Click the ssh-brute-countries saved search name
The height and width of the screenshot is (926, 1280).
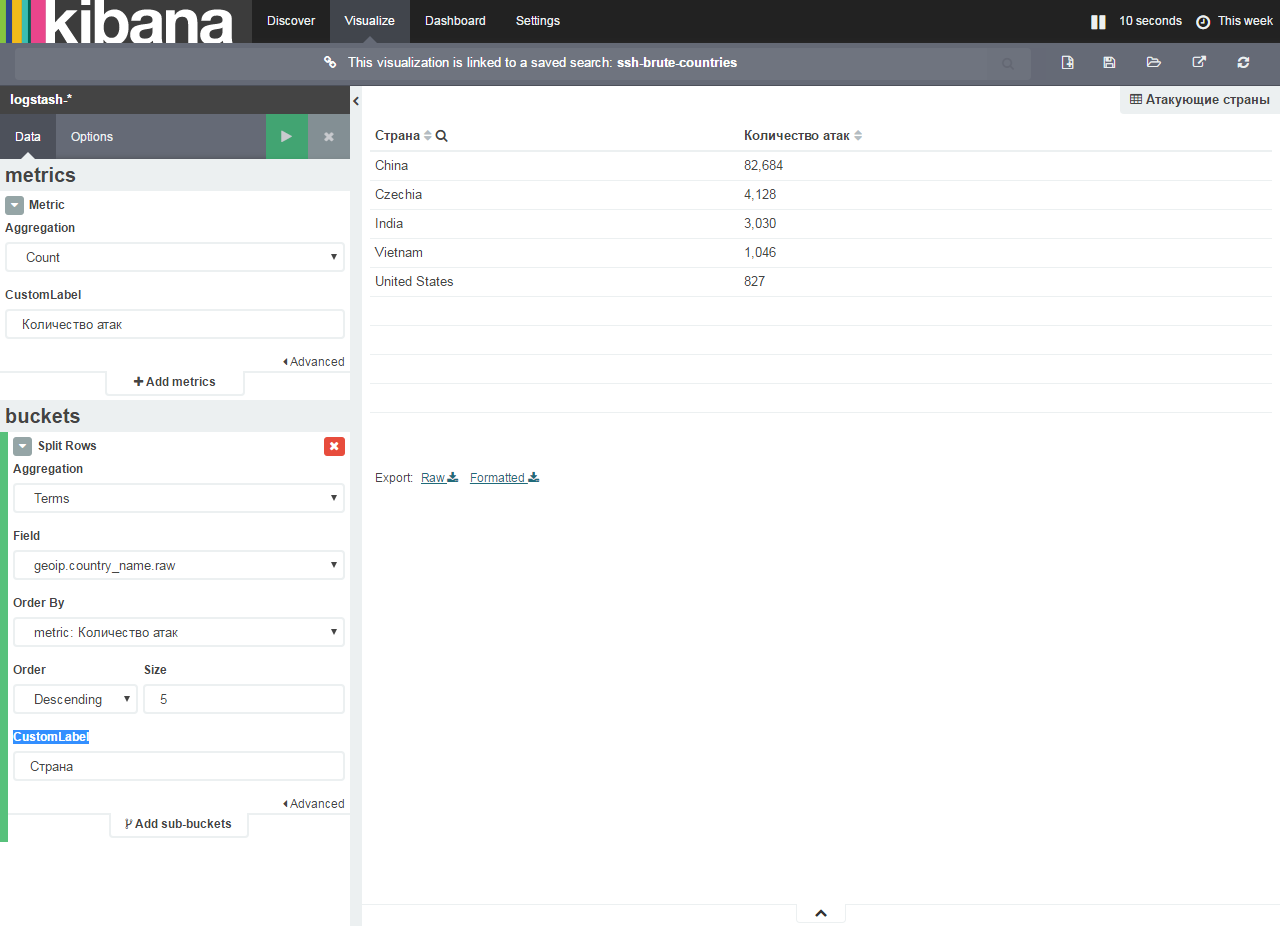pos(677,63)
